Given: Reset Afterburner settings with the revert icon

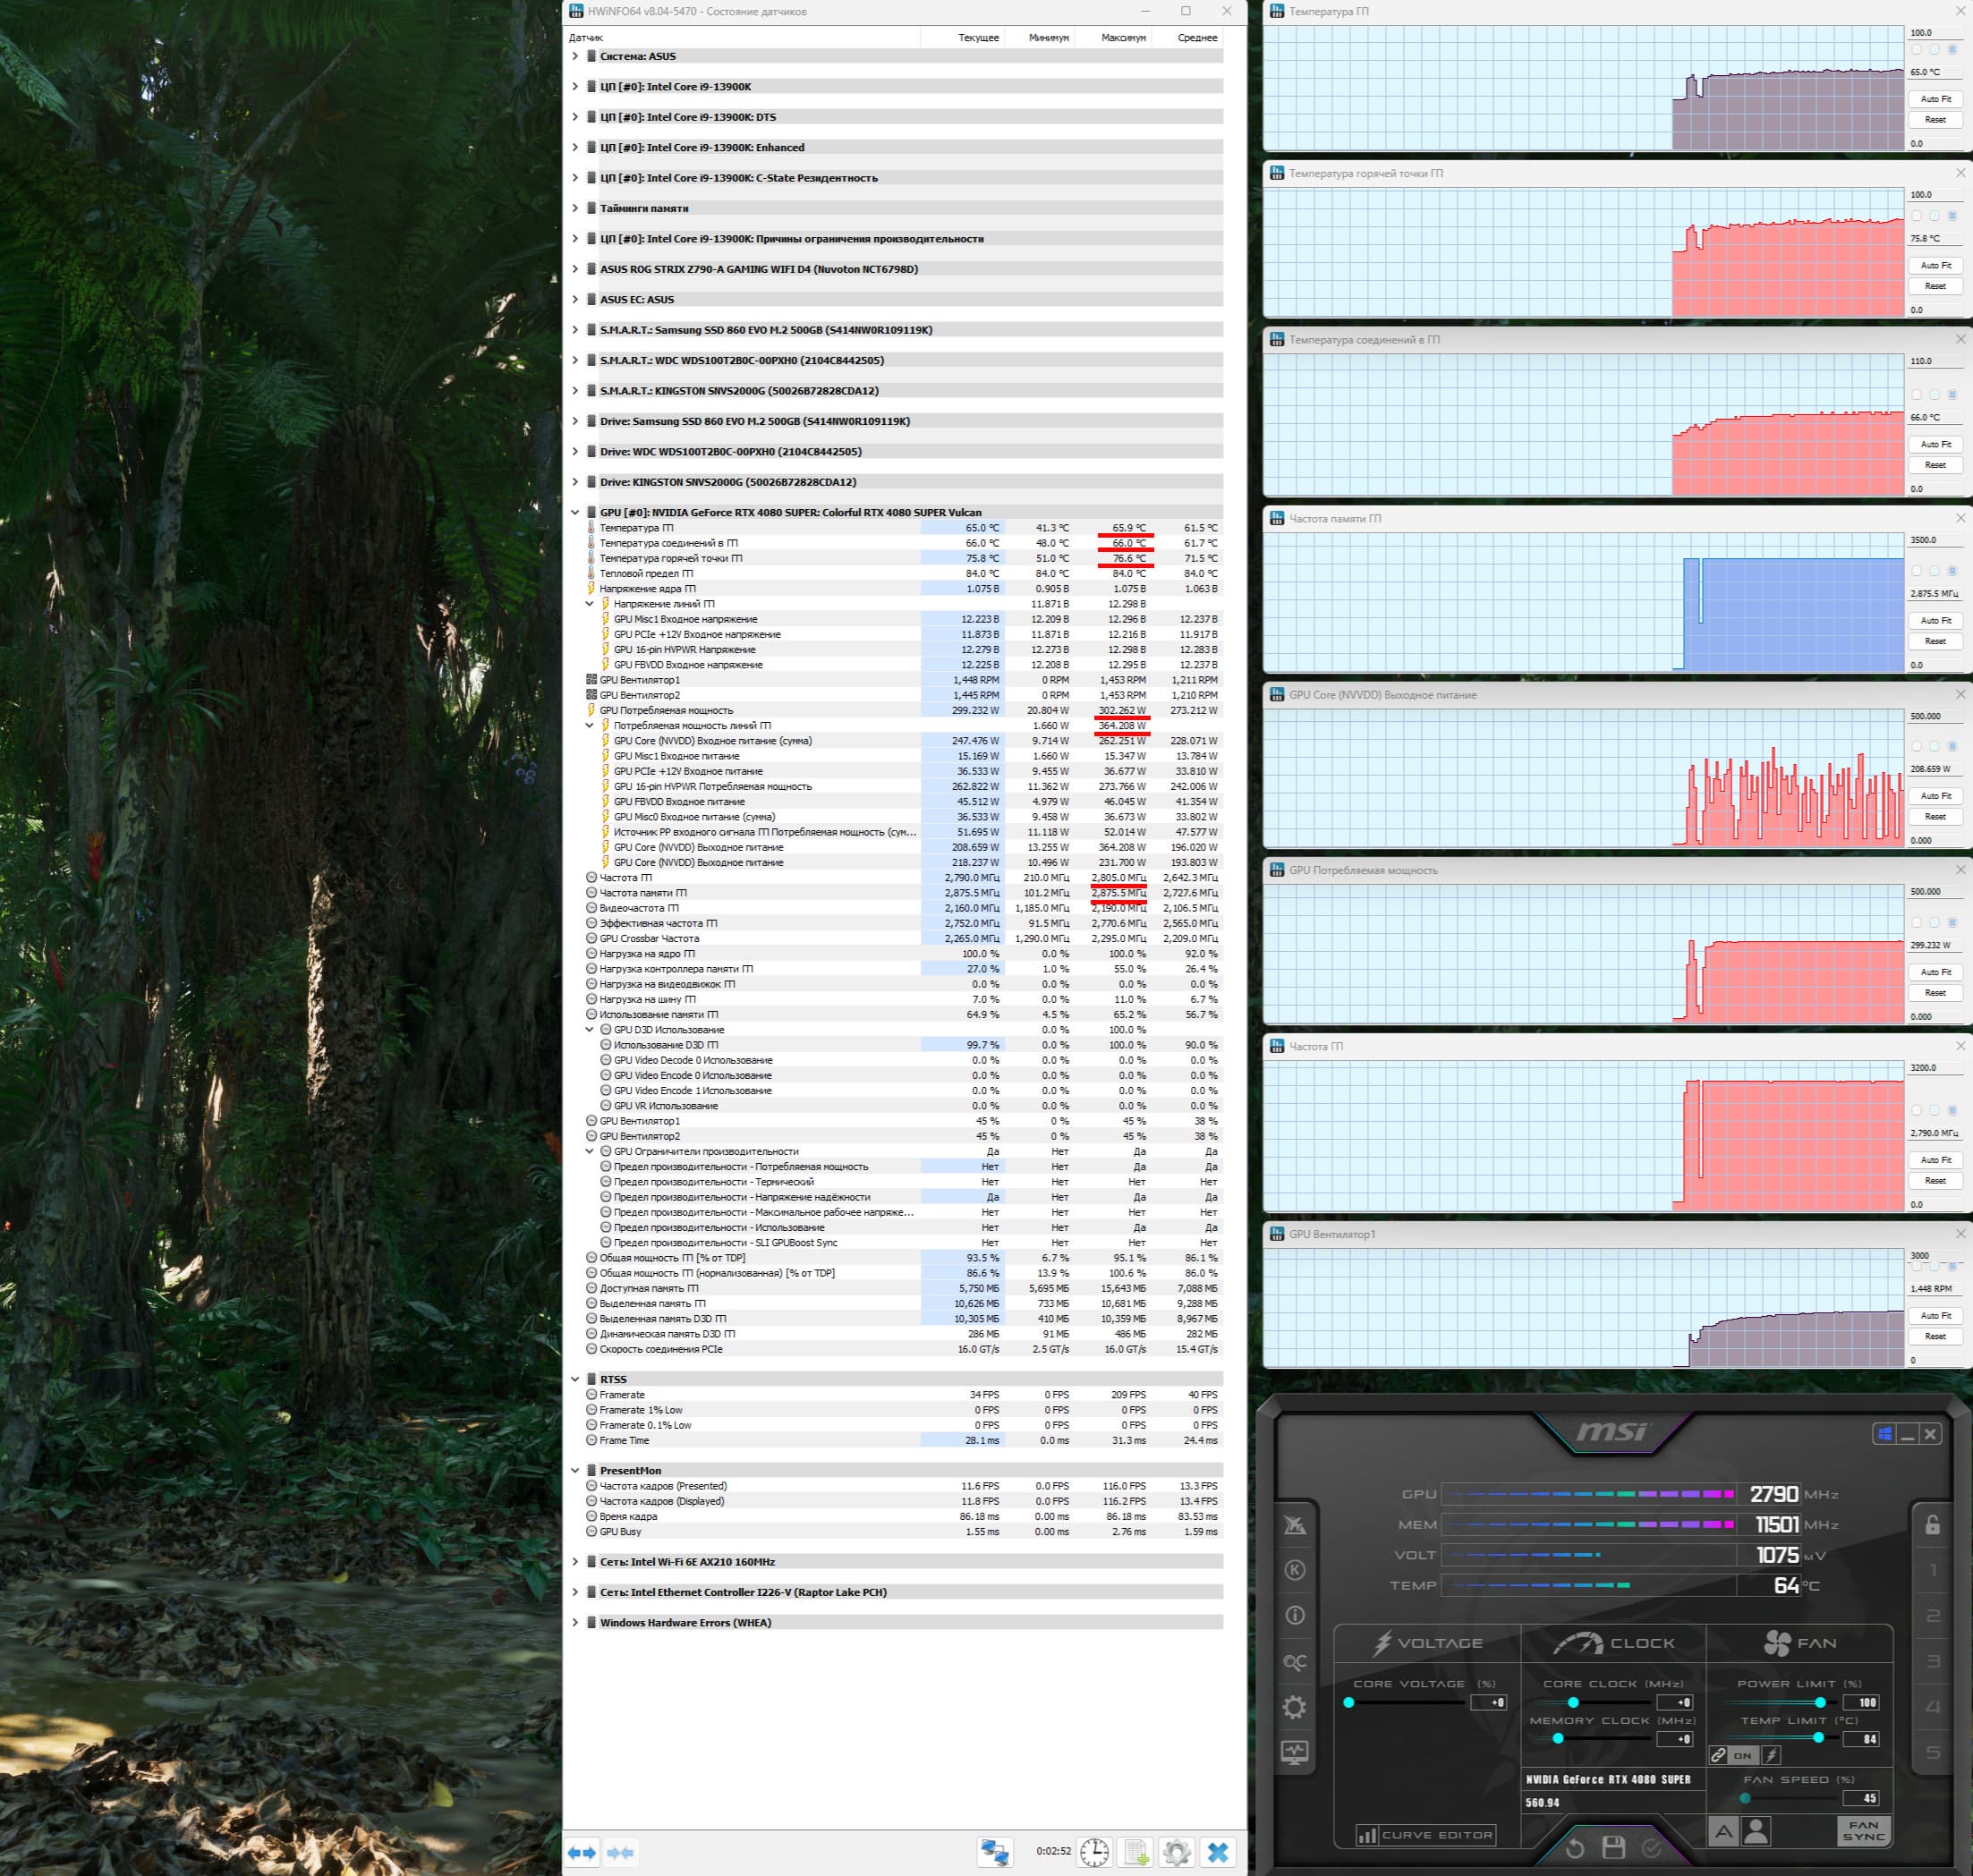Looking at the screenshot, I should (1574, 1847).
